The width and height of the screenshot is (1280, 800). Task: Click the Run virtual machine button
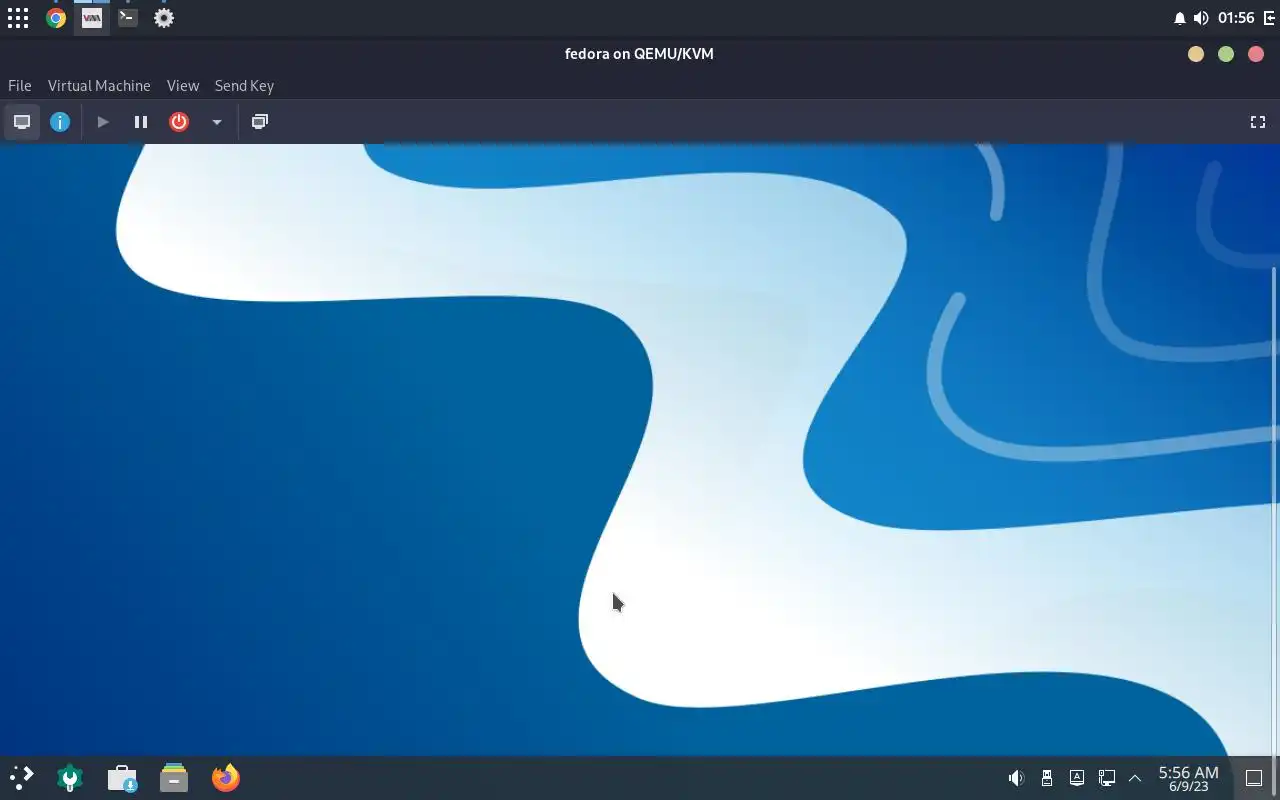pyautogui.click(x=103, y=122)
